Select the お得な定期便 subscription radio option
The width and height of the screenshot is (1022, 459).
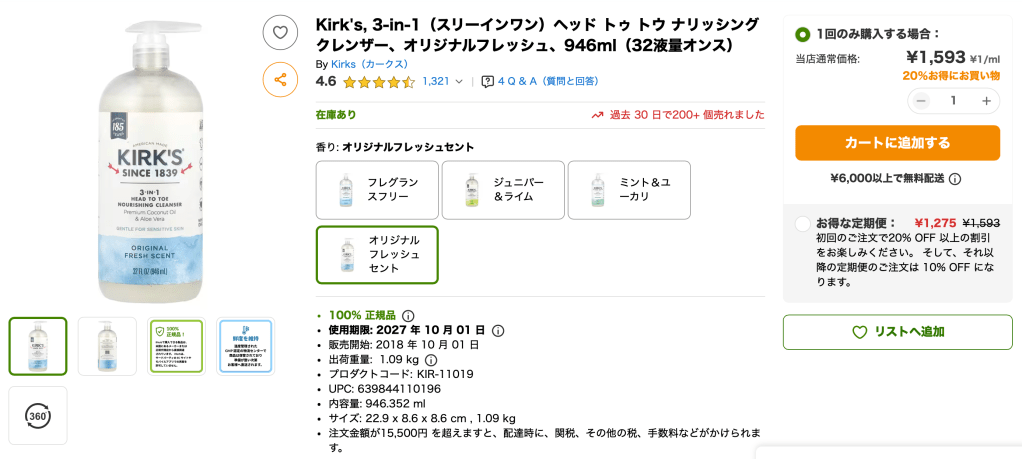click(802, 224)
